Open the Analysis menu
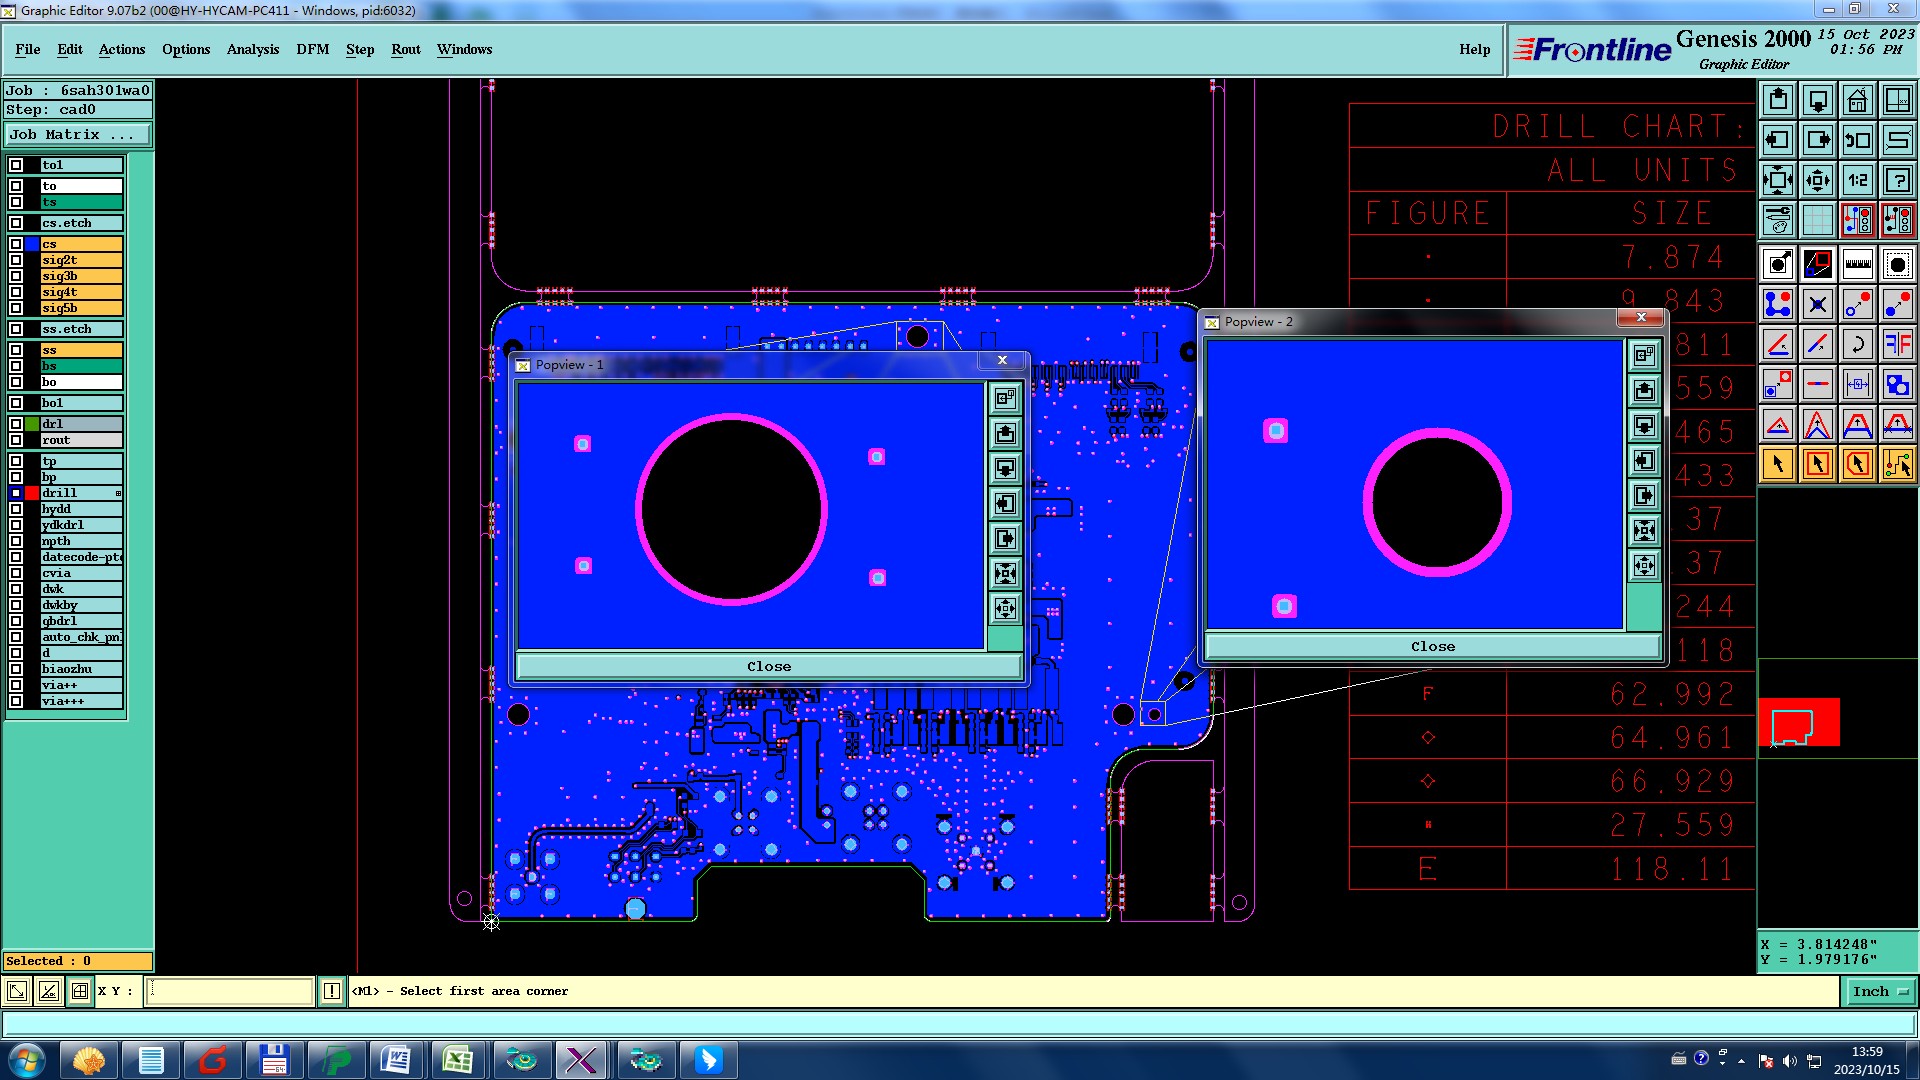Image resolution: width=1920 pixels, height=1080 pixels. (x=252, y=49)
